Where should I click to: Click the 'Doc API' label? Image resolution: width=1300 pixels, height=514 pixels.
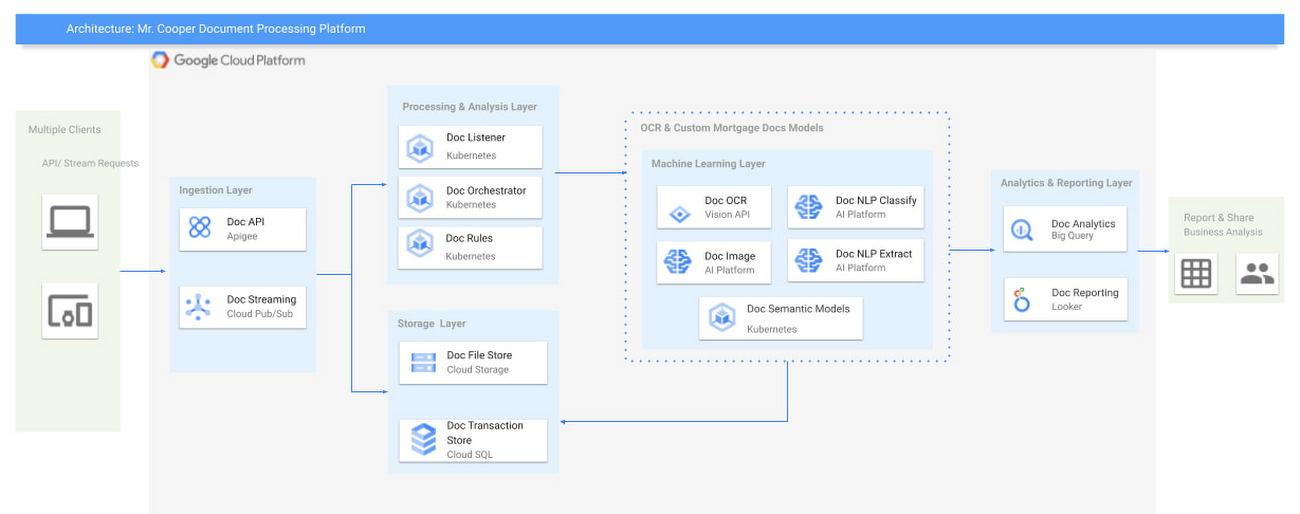(x=246, y=221)
